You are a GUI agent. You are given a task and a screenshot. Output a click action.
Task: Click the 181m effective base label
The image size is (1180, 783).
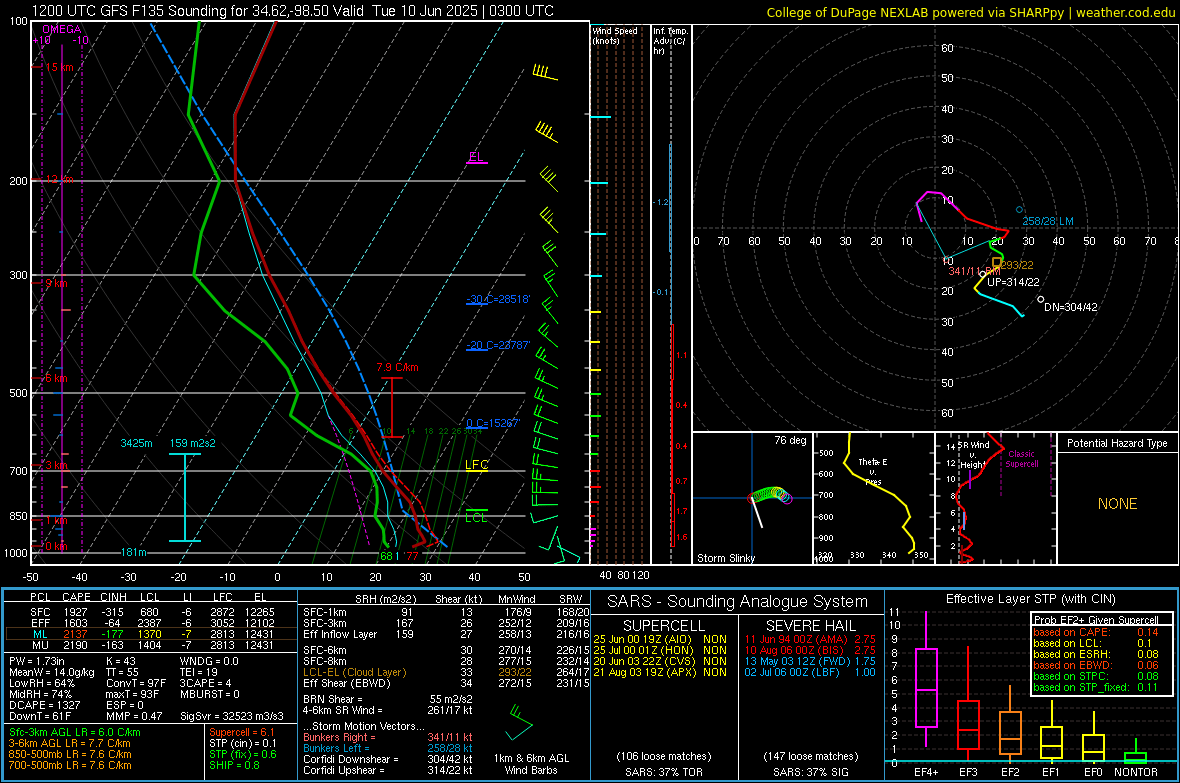click(x=134, y=552)
